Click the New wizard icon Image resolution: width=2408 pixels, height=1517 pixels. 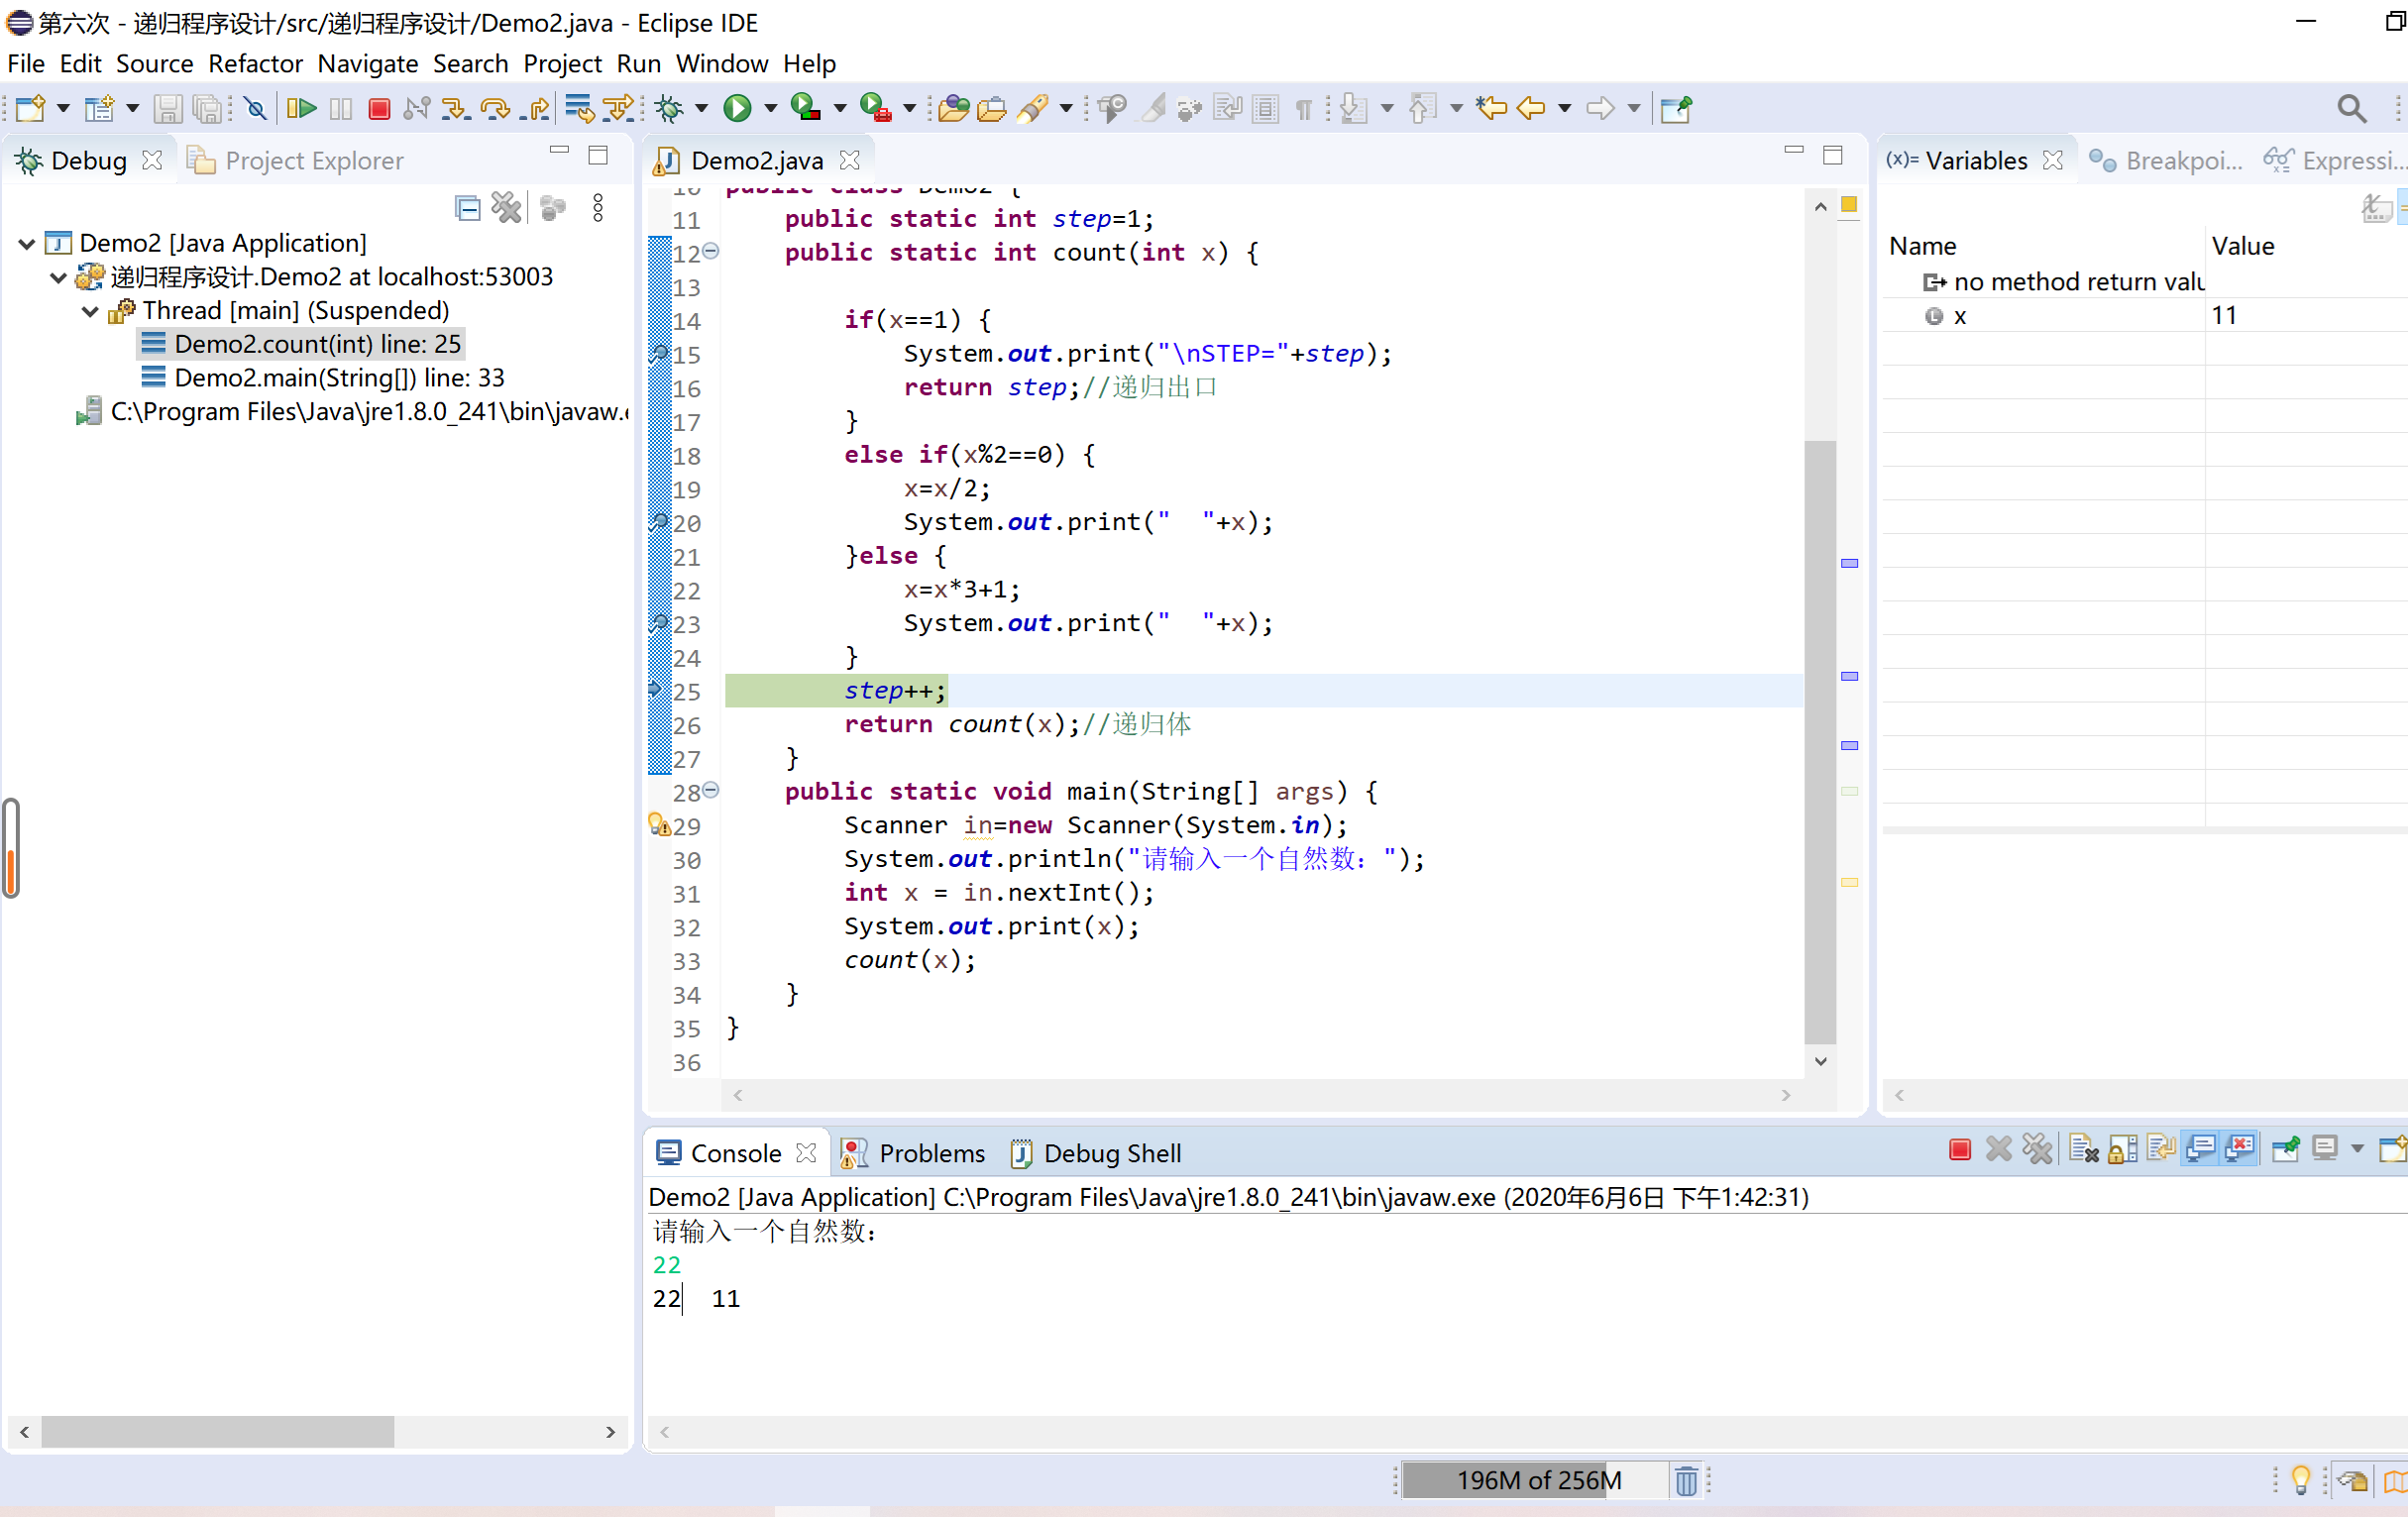click(31, 108)
